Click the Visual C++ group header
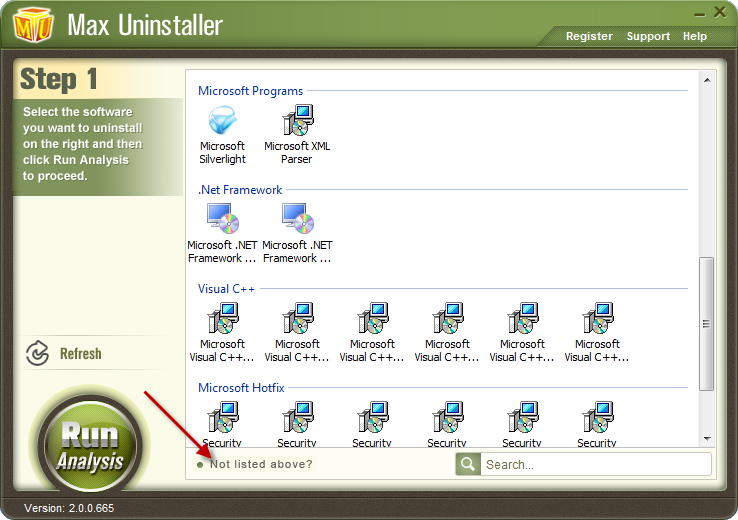The height and width of the screenshot is (520, 738). [x=226, y=288]
